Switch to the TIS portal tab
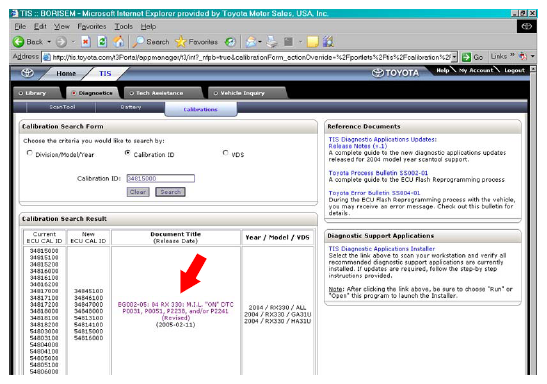Screen dimensions: 547x384 click(x=105, y=74)
